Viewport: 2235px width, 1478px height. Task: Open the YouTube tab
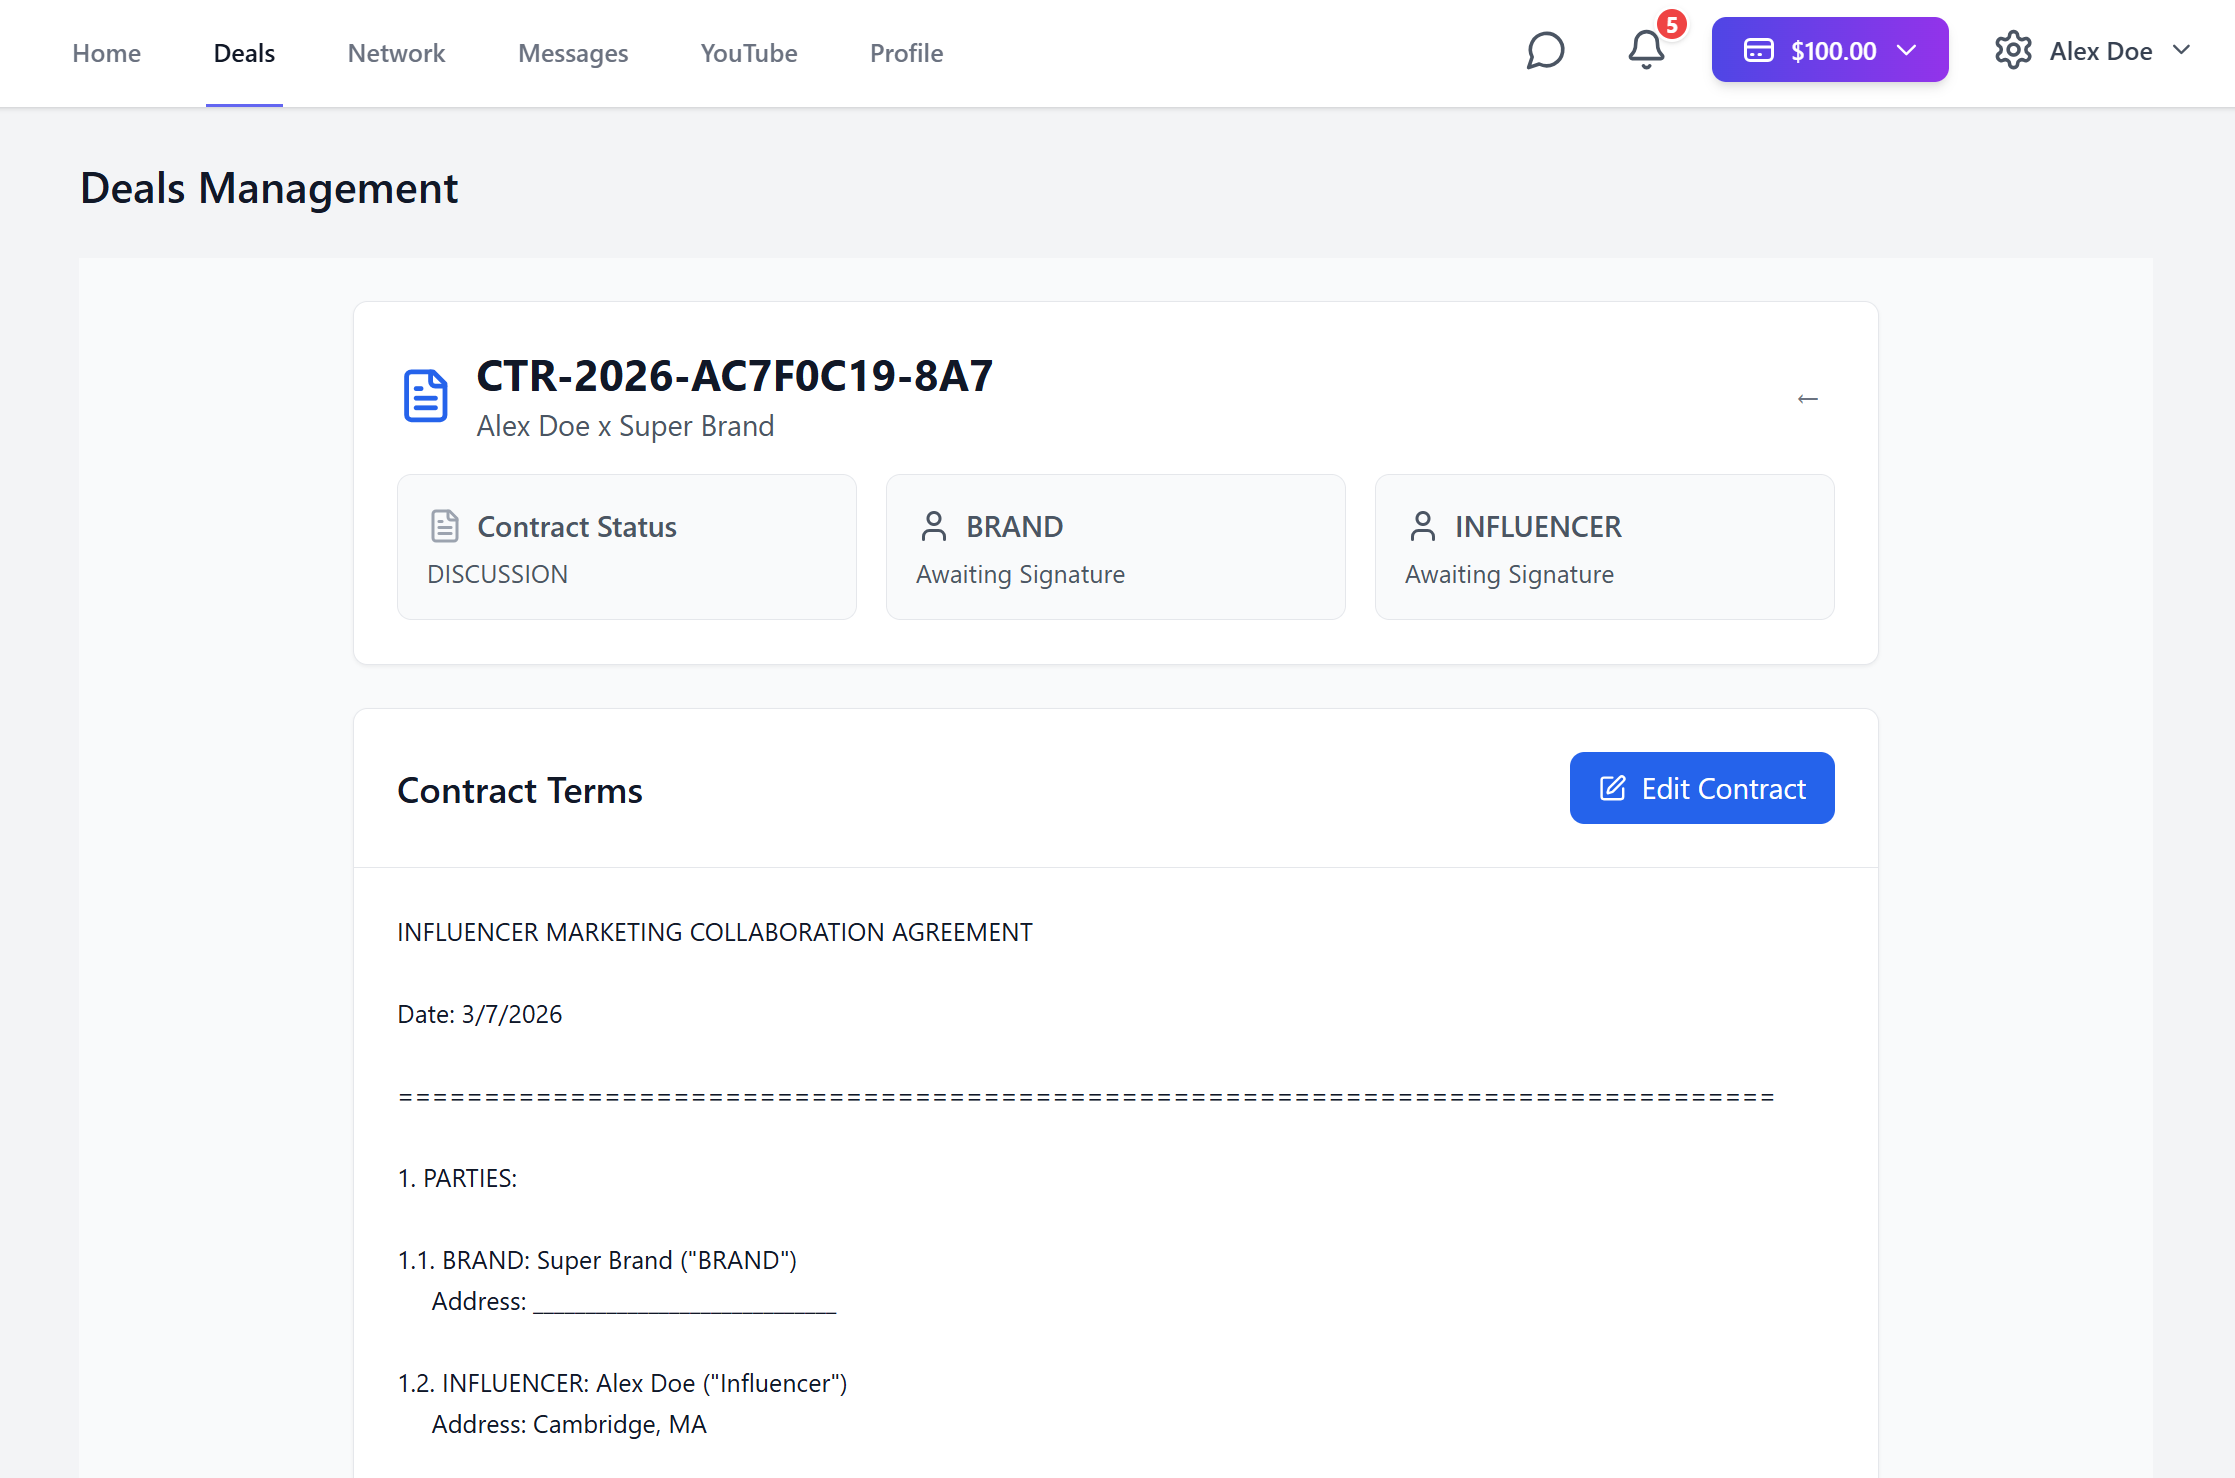pos(749,53)
